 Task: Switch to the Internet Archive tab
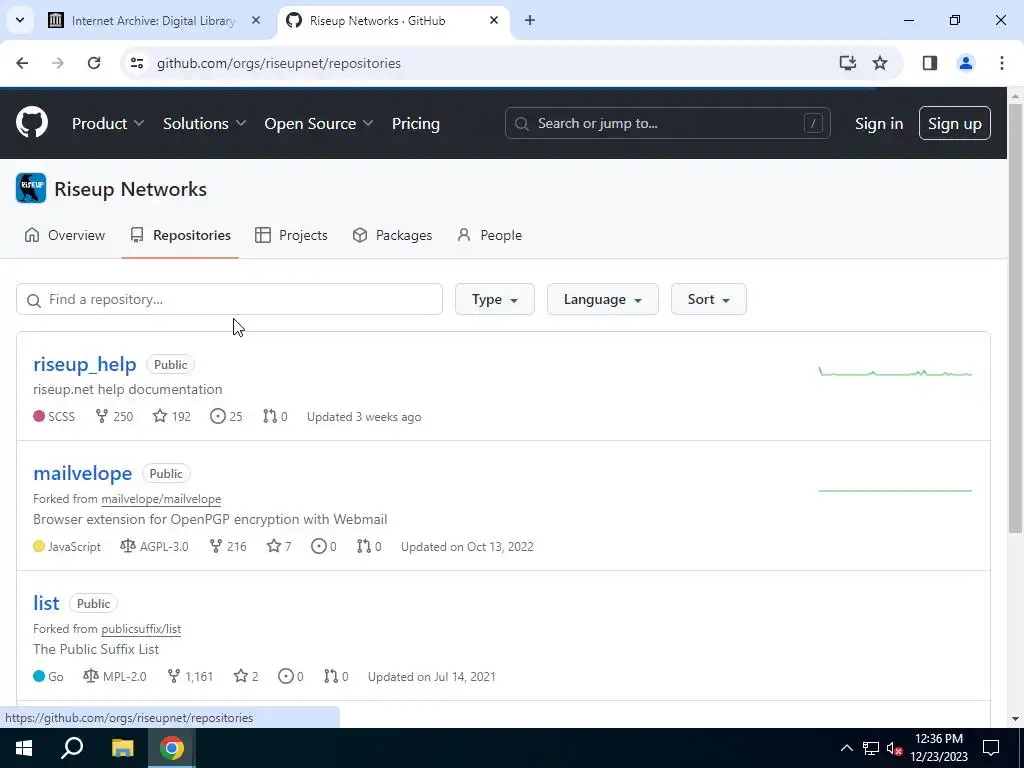tap(155, 21)
